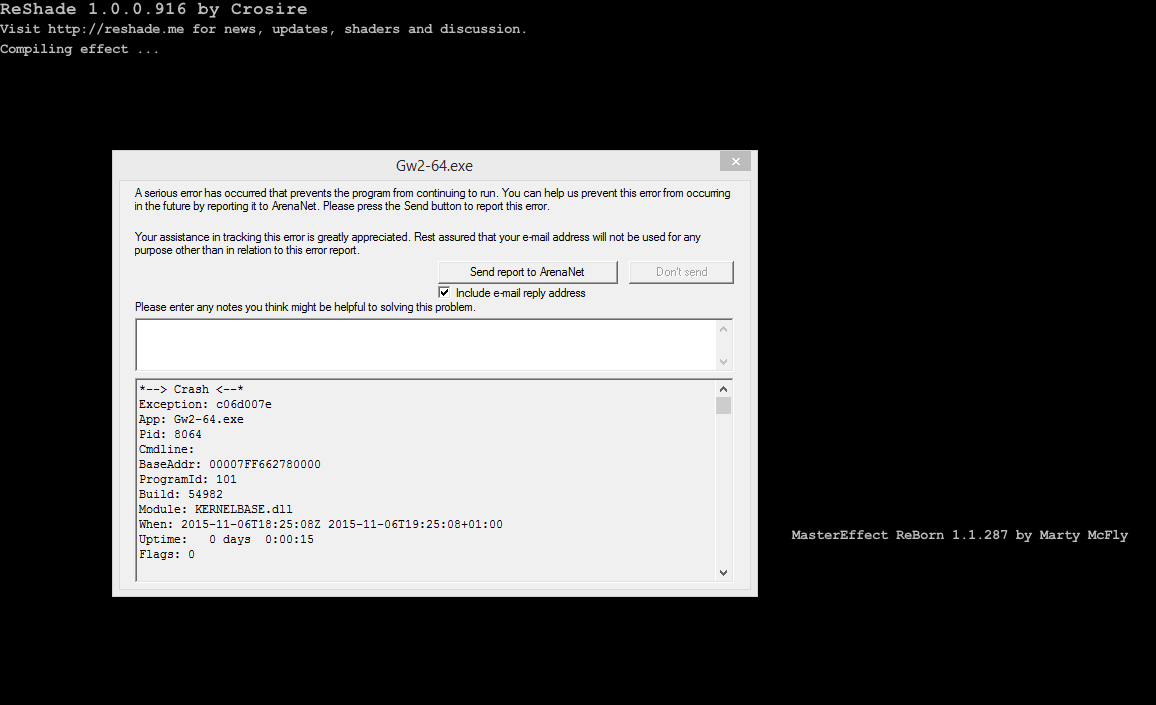
Task: Click 'Please enter any notes' label
Action: [x=305, y=308]
